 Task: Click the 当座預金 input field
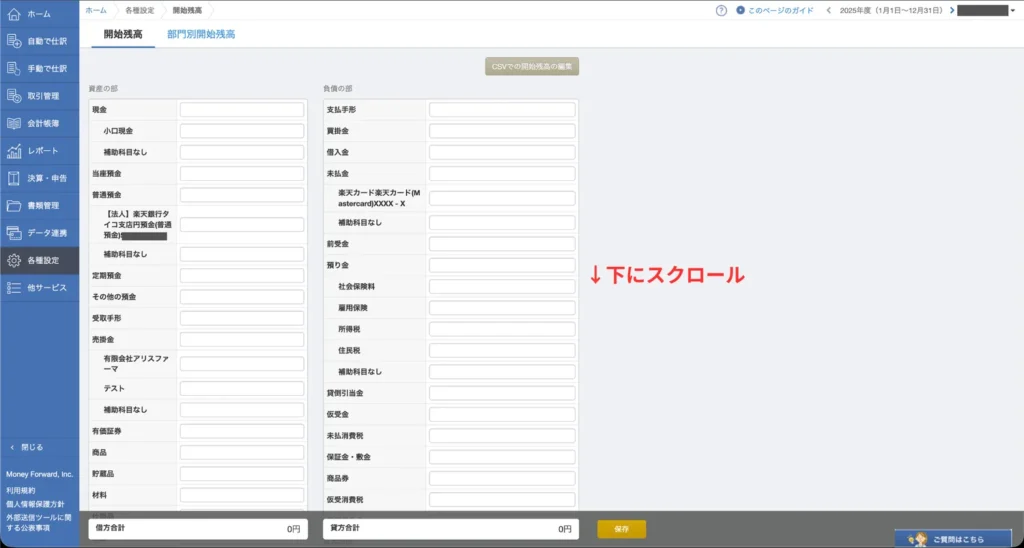pos(242,174)
